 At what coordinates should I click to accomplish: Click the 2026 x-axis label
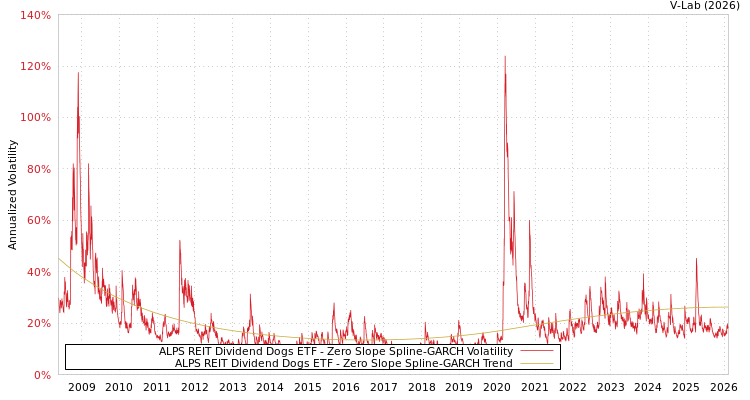[724, 387]
